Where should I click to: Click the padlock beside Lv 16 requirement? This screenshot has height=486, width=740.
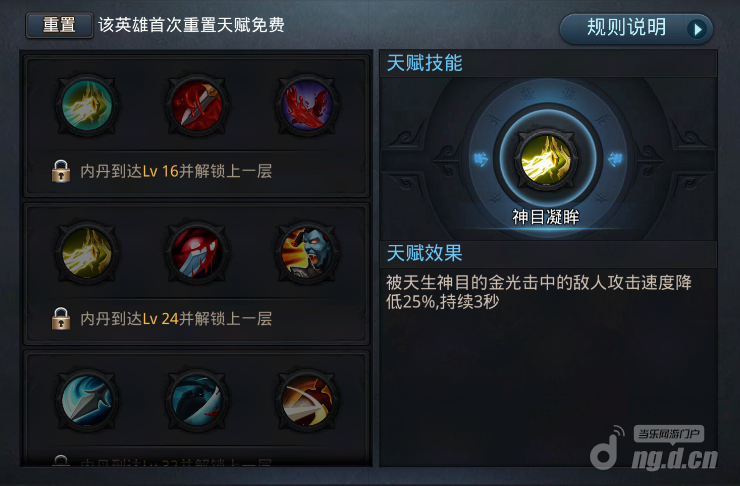[x=61, y=171]
